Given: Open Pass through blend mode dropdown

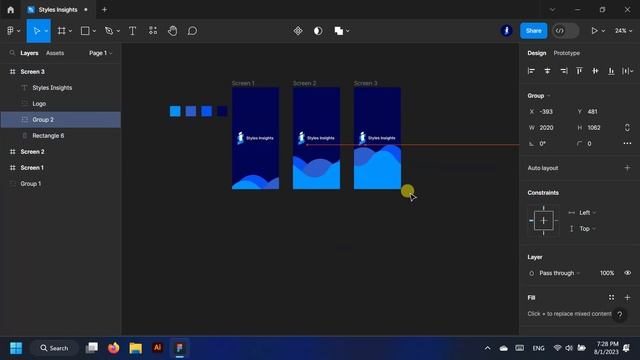Looking at the screenshot, I should point(559,273).
